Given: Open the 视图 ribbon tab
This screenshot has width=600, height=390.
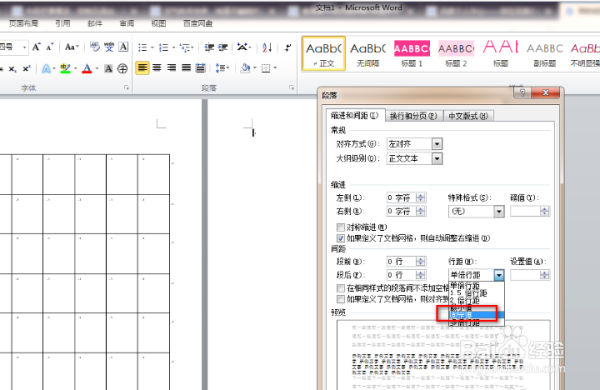Looking at the screenshot, I should pyautogui.click(x=158, y=24).
